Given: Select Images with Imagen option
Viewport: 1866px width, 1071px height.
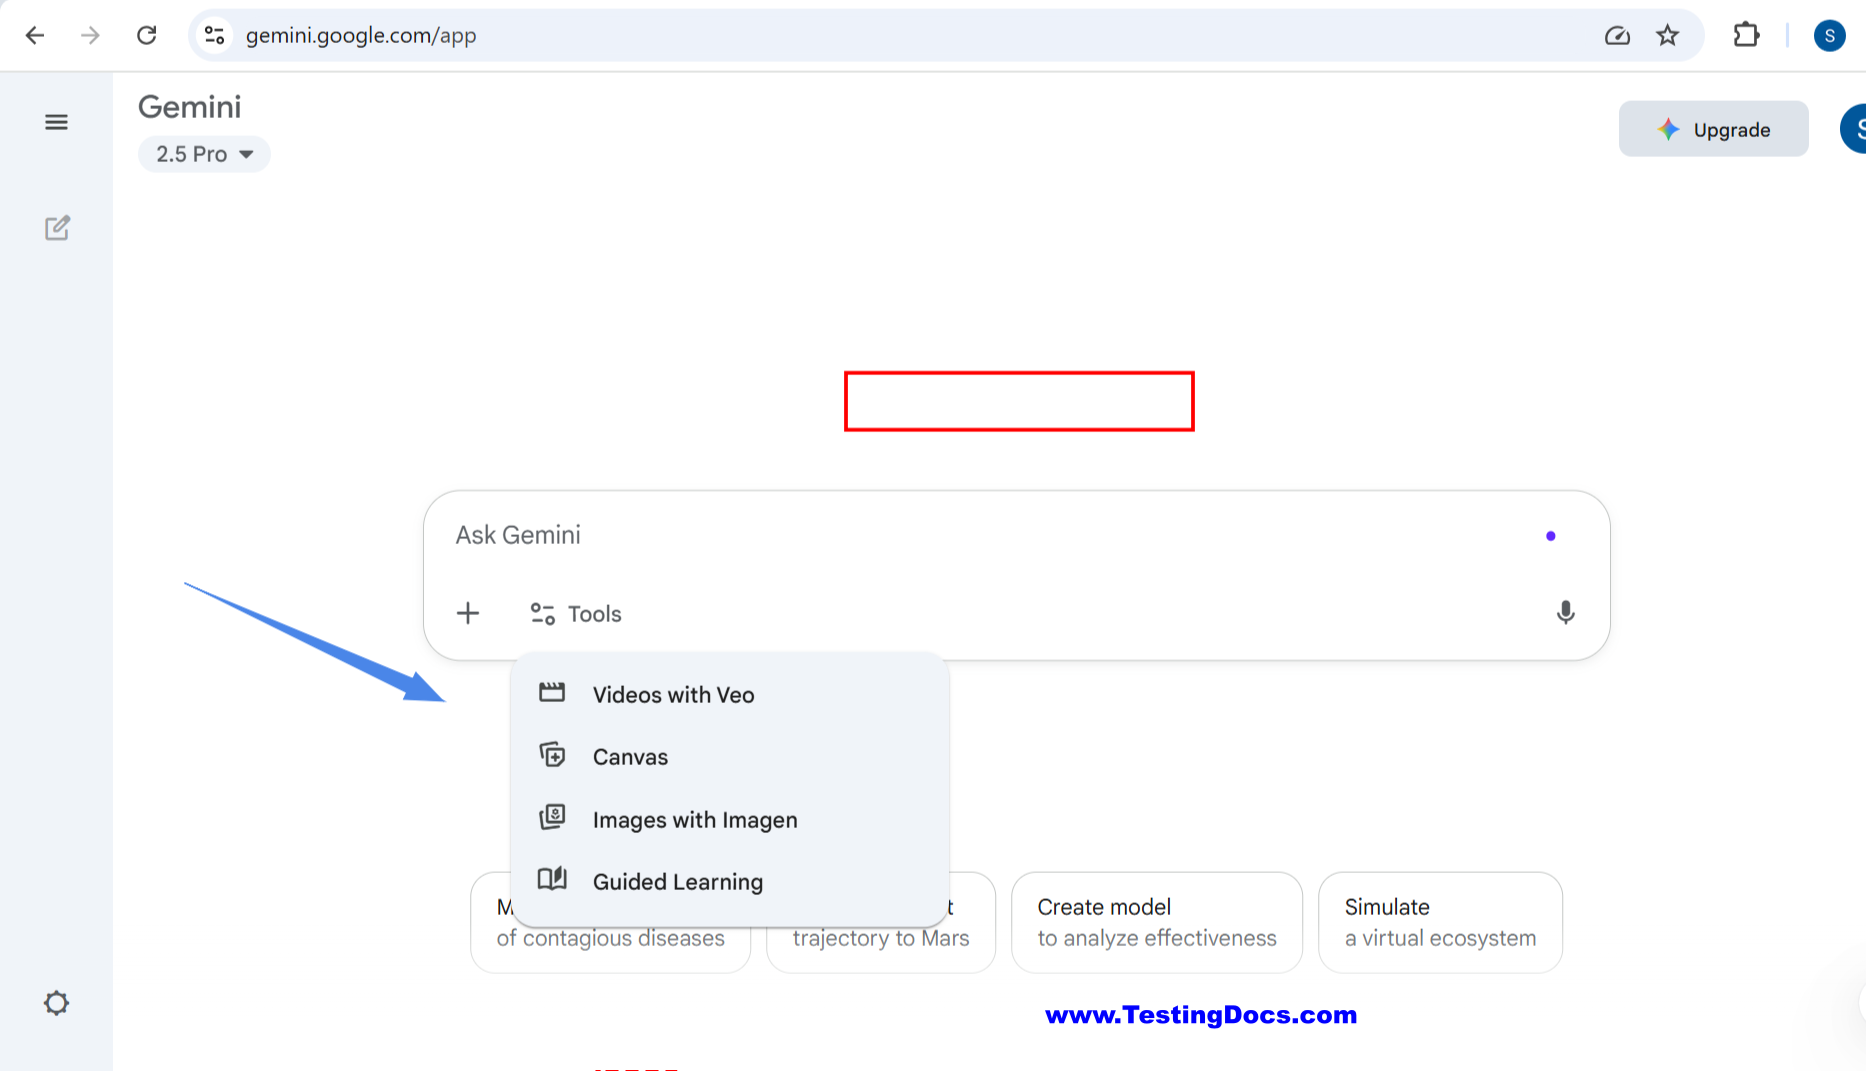Looking at the screenshot, I should point(695,820).
